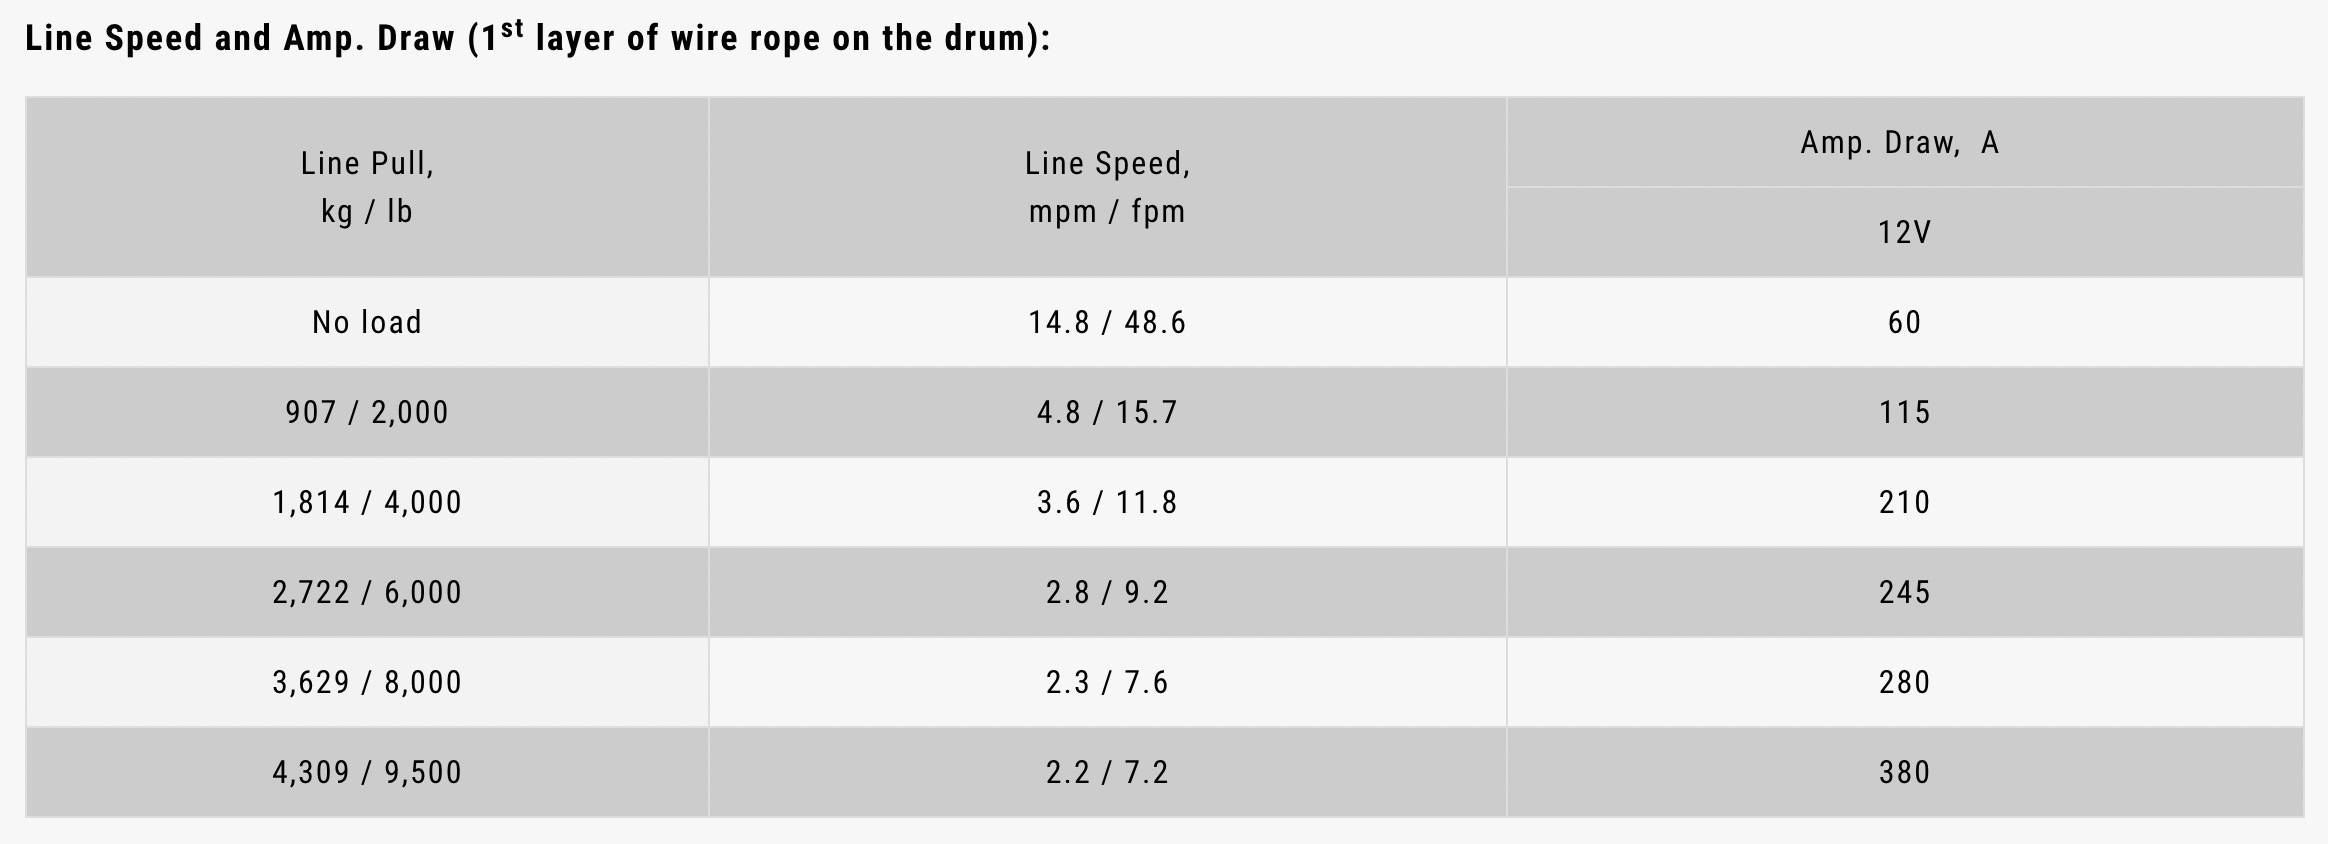The height and width of the screenshot is (844, 2328).
Task: Click the 210 amp draw value
Action: (1904, 502)
